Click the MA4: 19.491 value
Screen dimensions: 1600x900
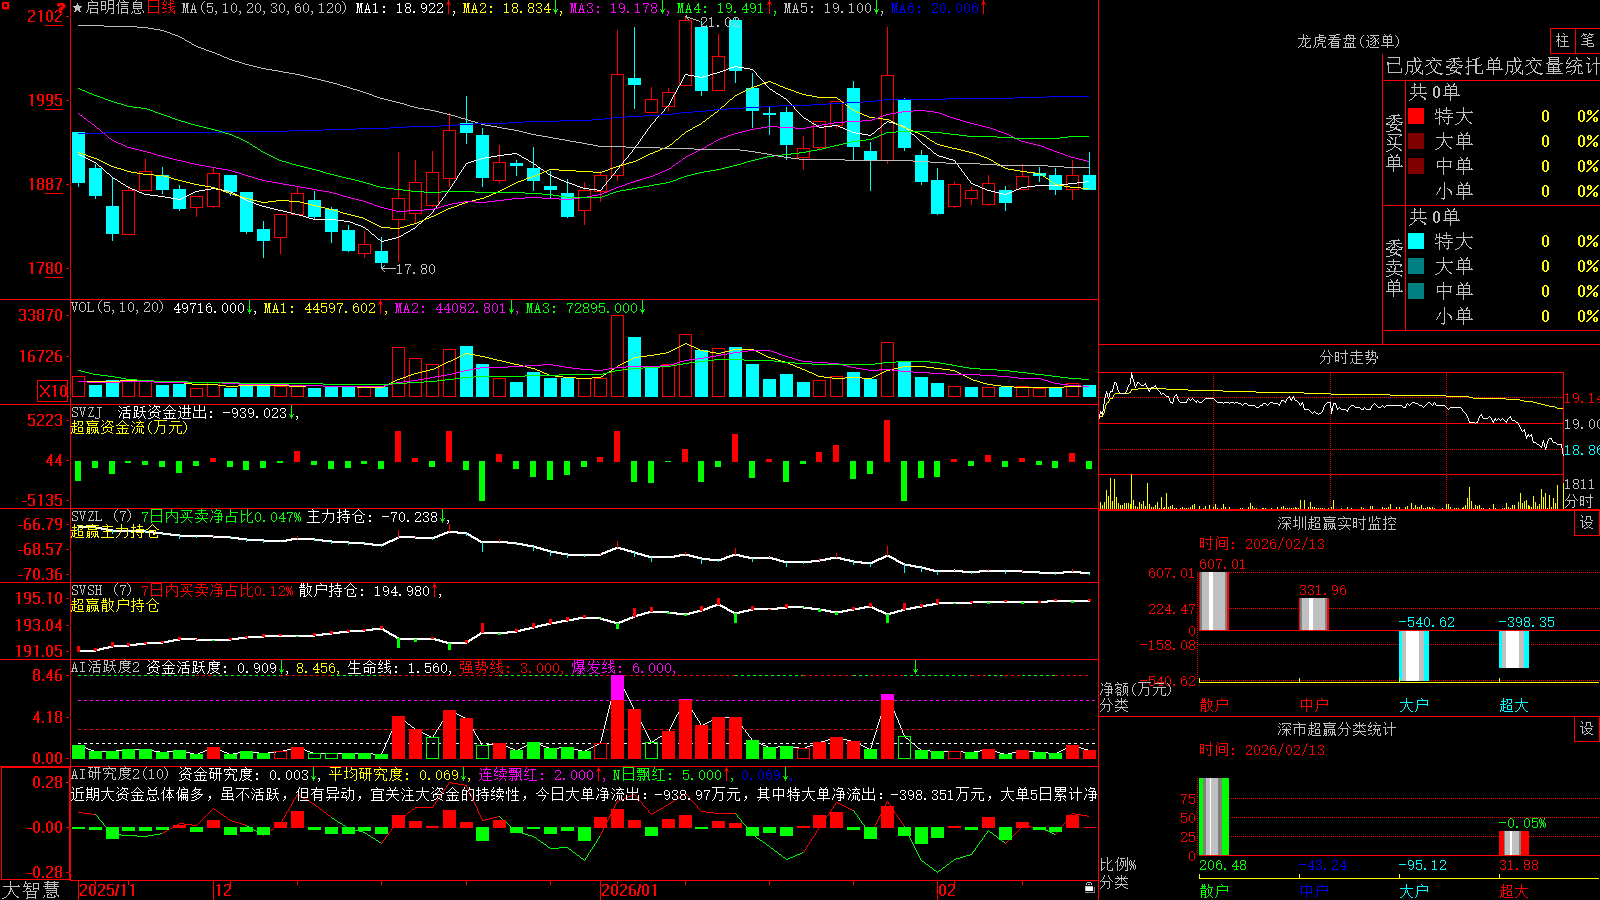pos(720,8)
